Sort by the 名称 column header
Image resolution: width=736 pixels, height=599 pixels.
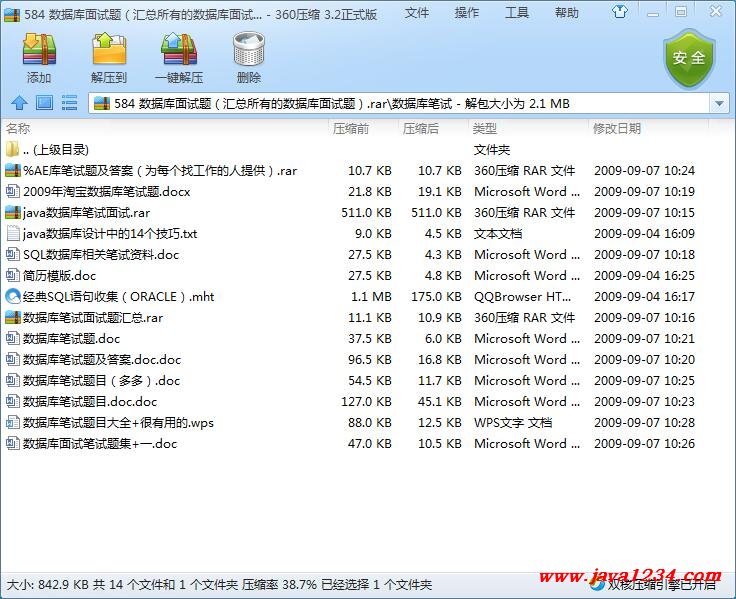18,128
